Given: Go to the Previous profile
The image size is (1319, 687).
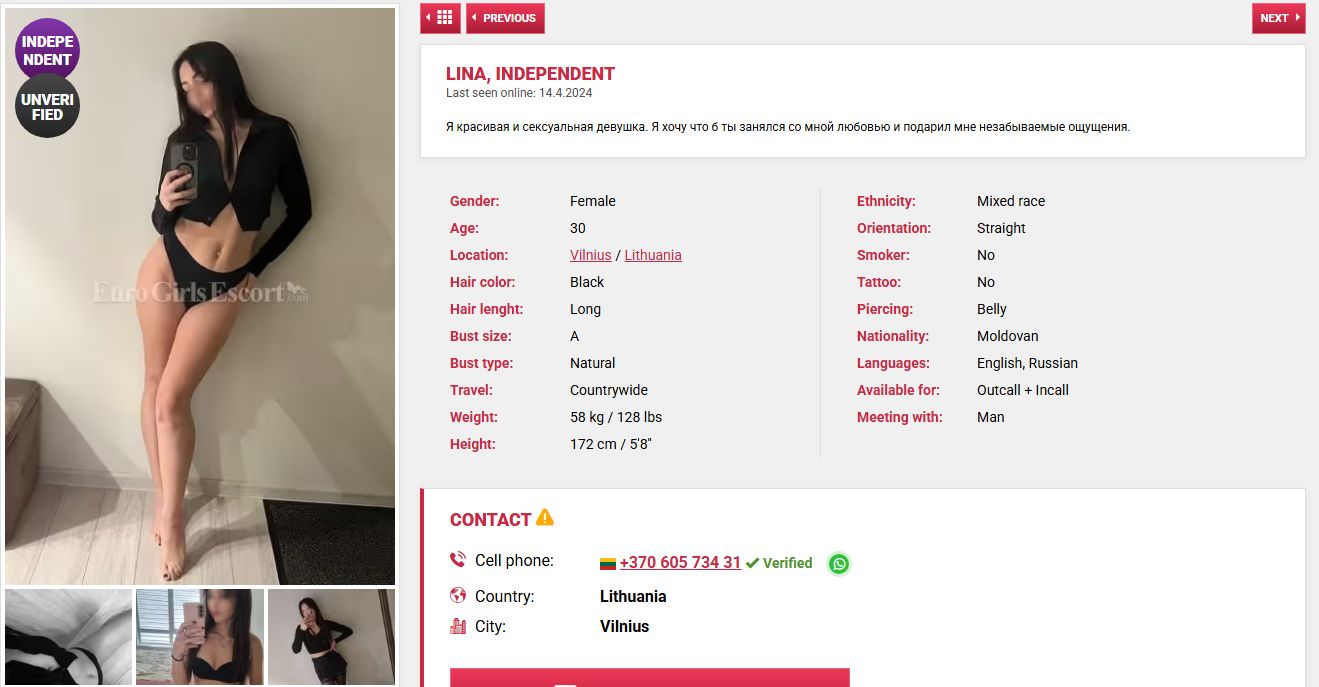Looking at the screenshot, I should tap(505, 18).
